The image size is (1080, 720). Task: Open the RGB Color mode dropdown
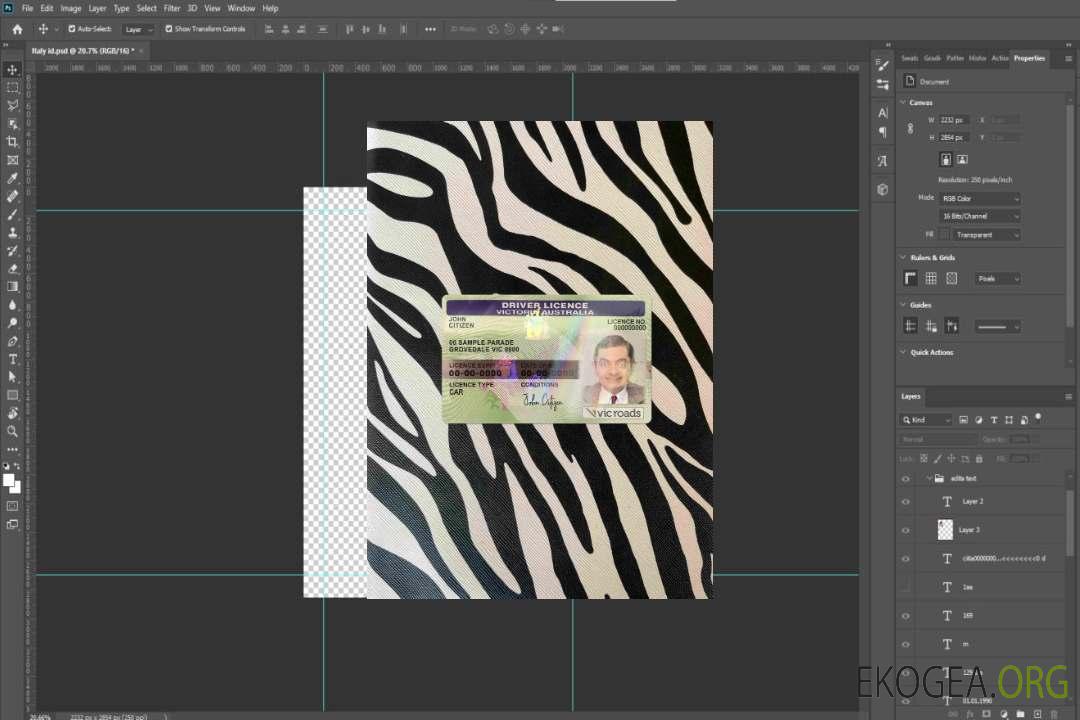(980, 199)
